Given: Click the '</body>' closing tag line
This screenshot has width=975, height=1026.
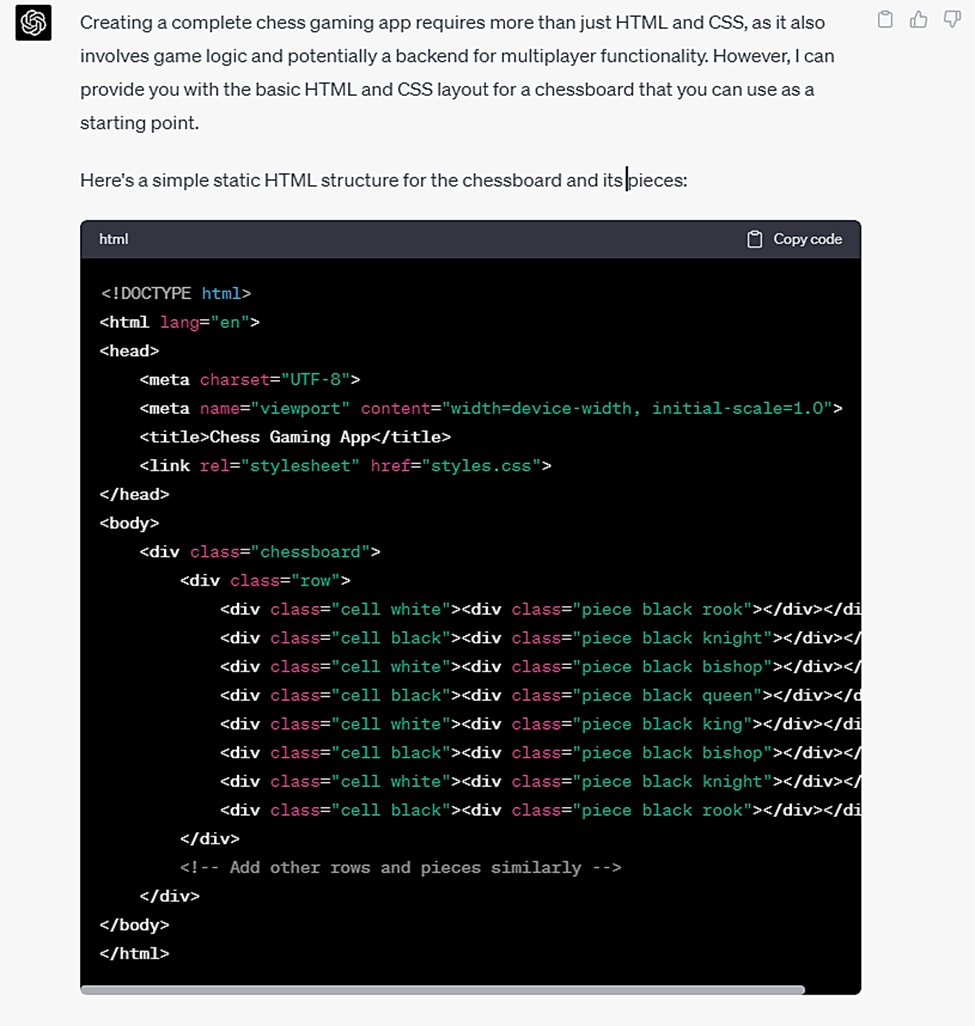Looking at the screenshot, I should [134, 925].
